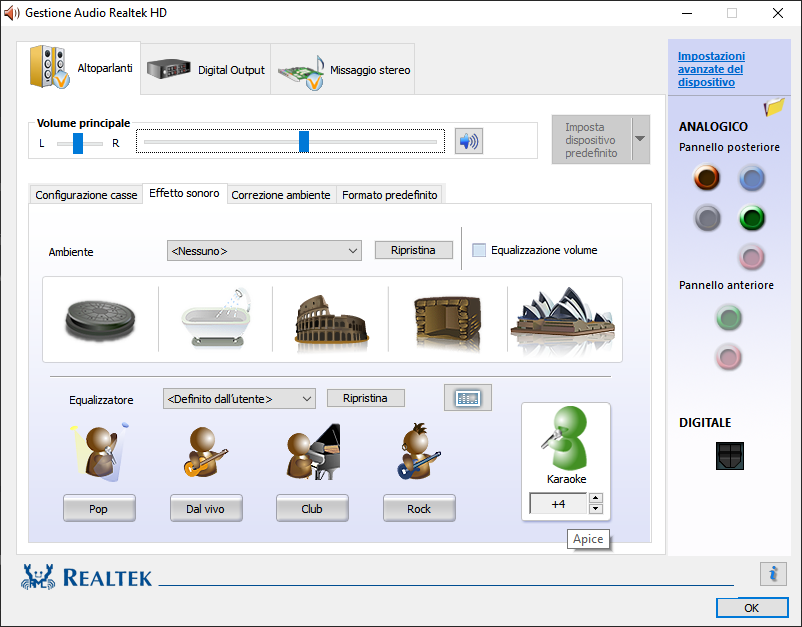Screen dimensions: 802x627
Task: Click the green Karaoke singer icon
Action: (x=566, y=439)
